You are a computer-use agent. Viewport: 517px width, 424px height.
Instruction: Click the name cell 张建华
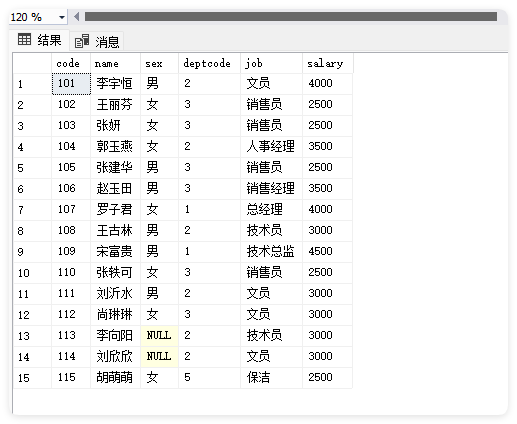click(x=115, y=168)
